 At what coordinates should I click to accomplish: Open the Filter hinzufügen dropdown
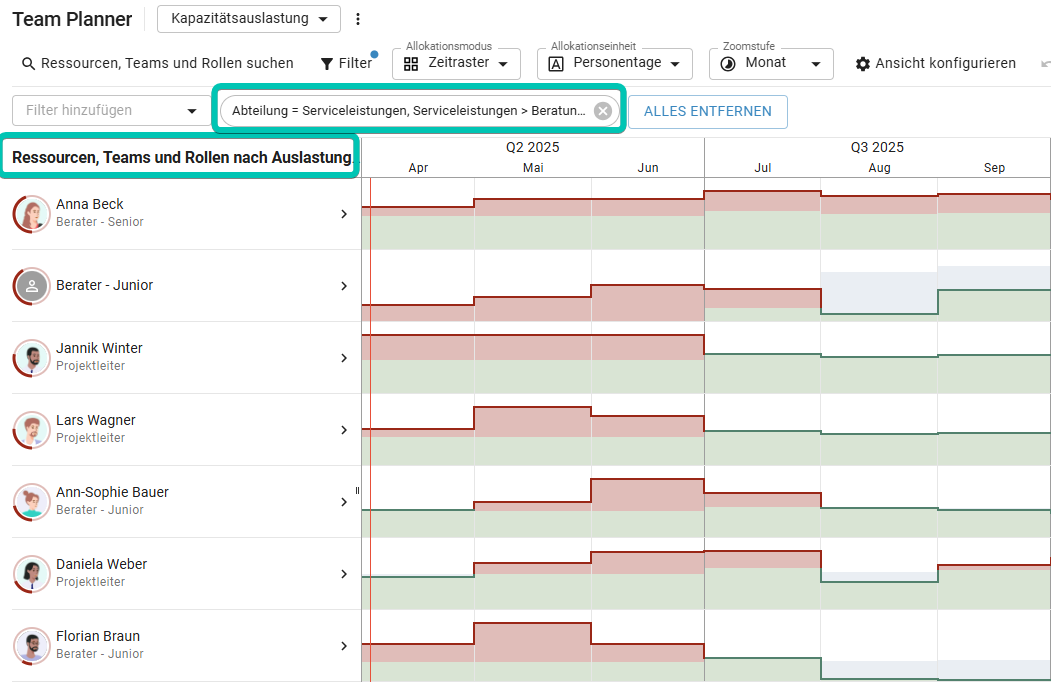point(112,111)
